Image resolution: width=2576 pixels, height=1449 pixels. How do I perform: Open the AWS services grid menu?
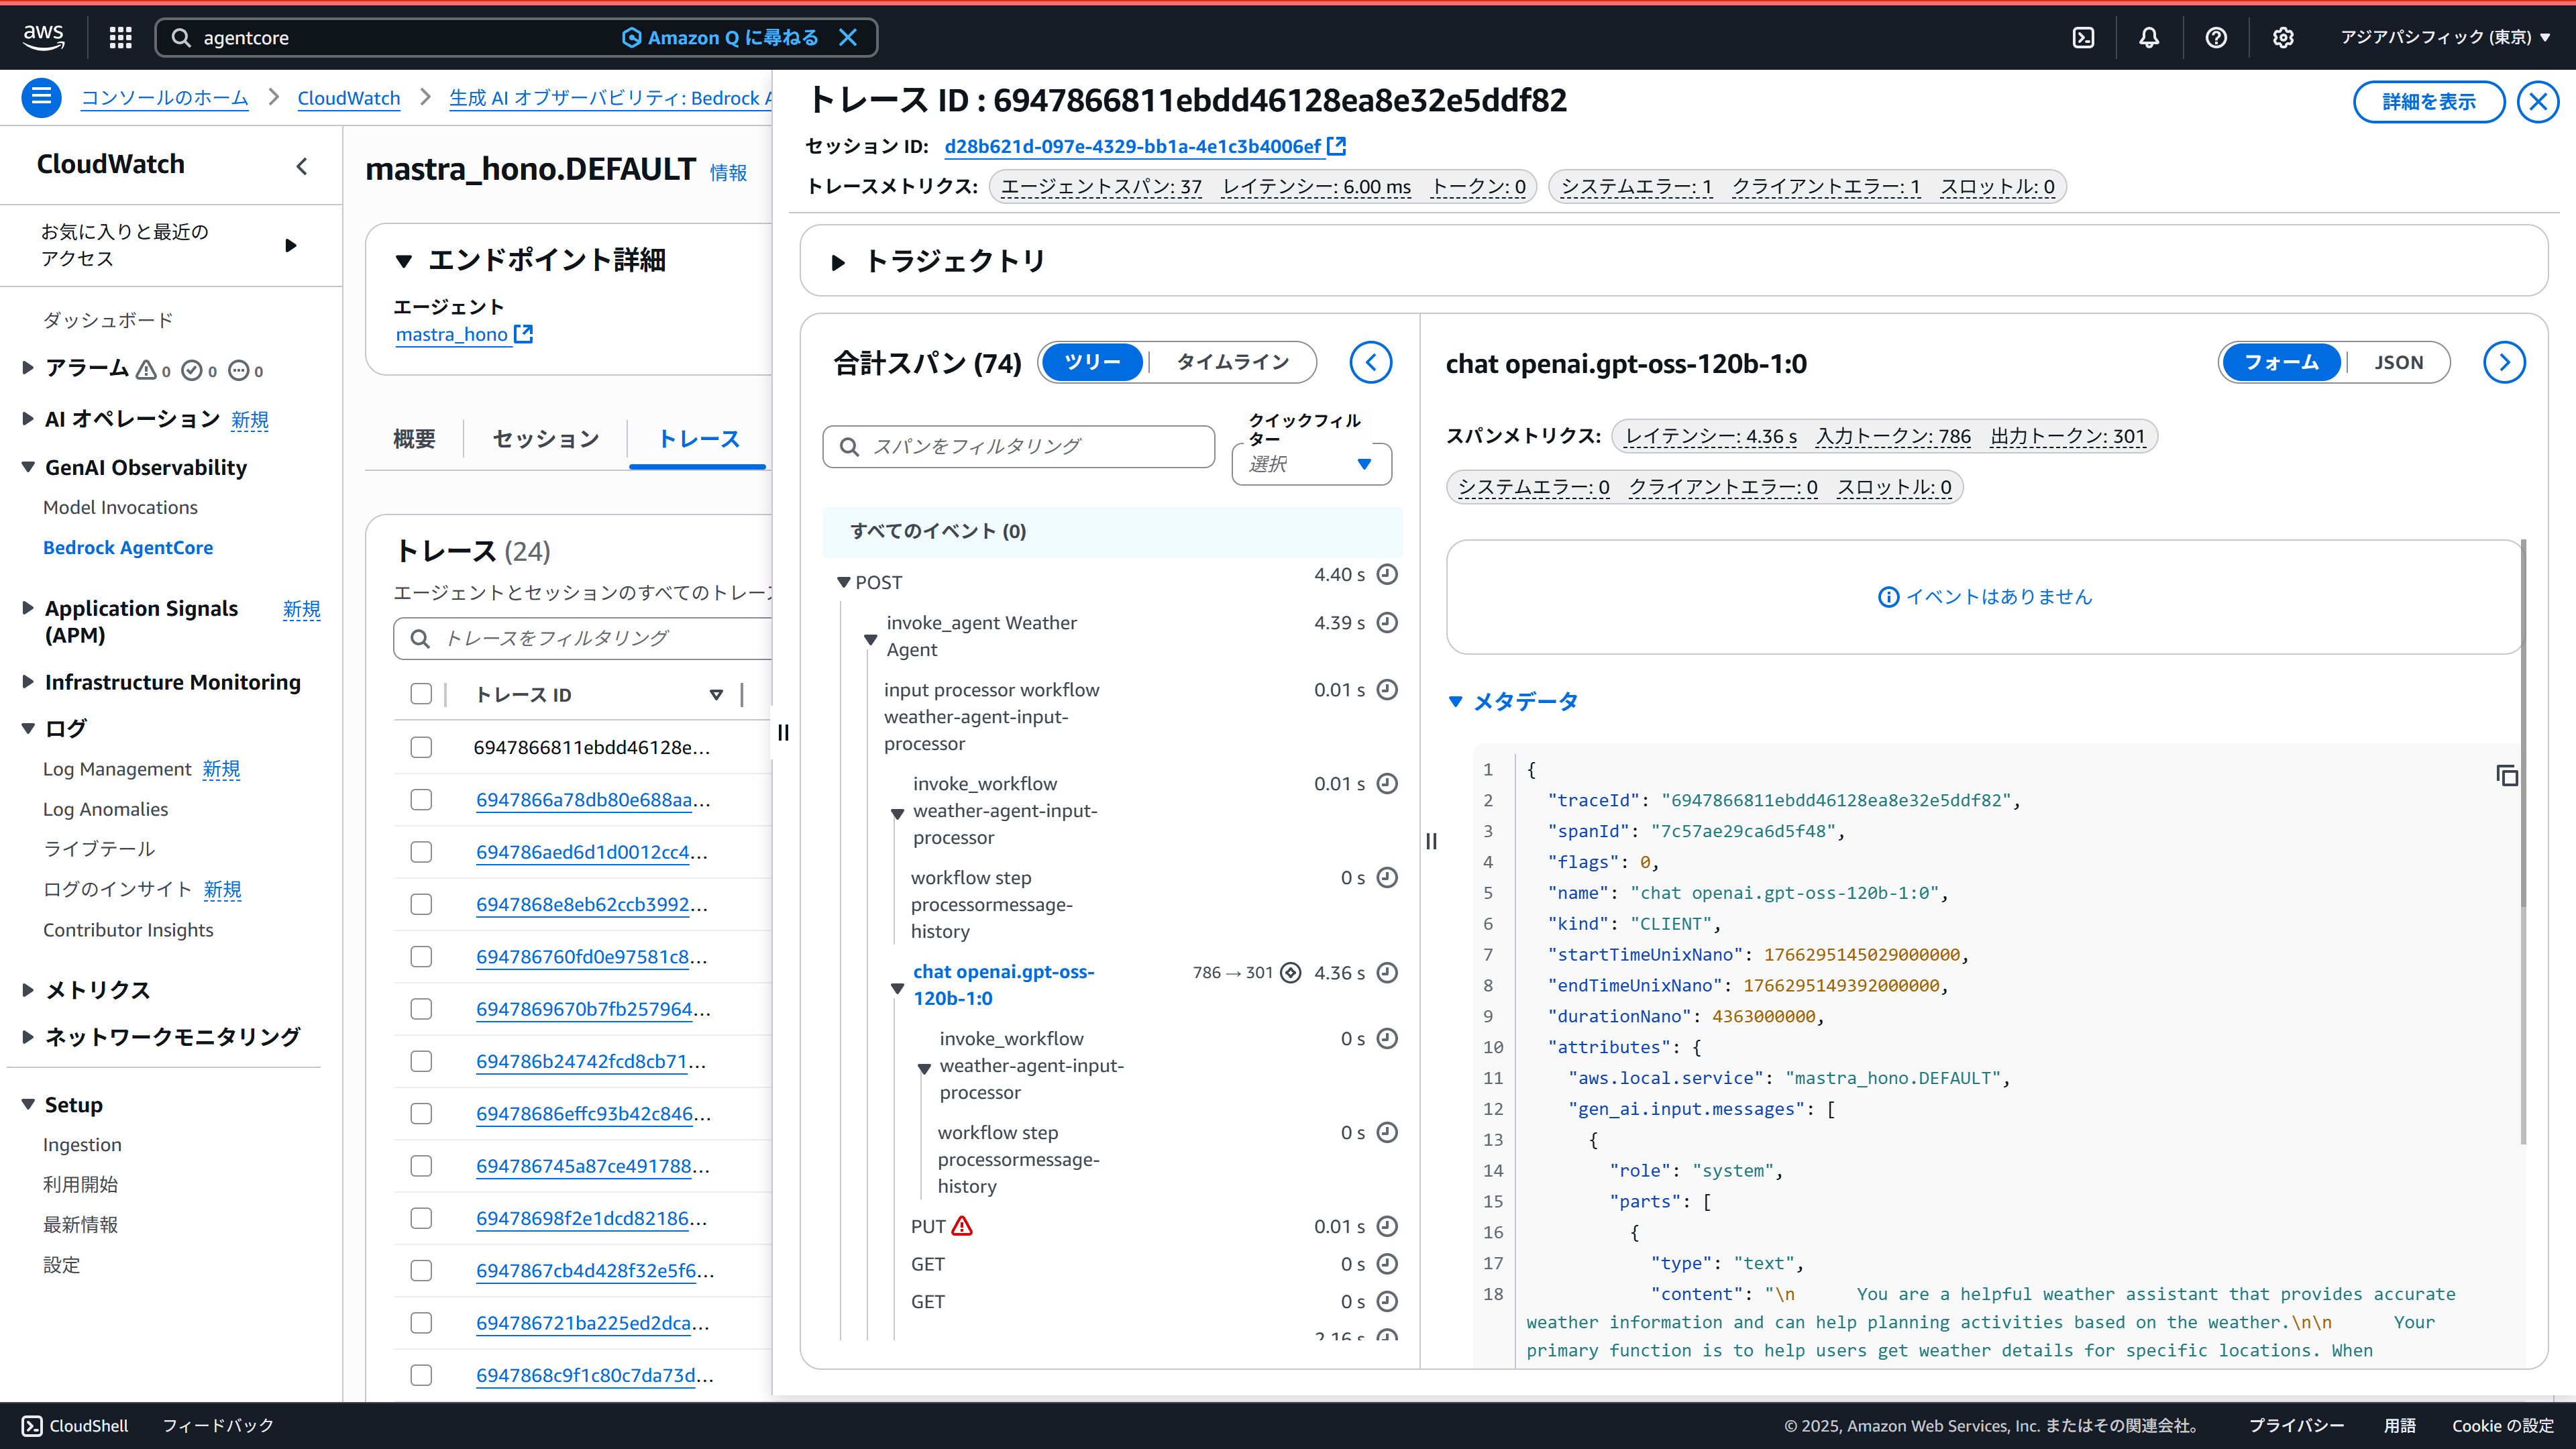click(x=121, y=37)
